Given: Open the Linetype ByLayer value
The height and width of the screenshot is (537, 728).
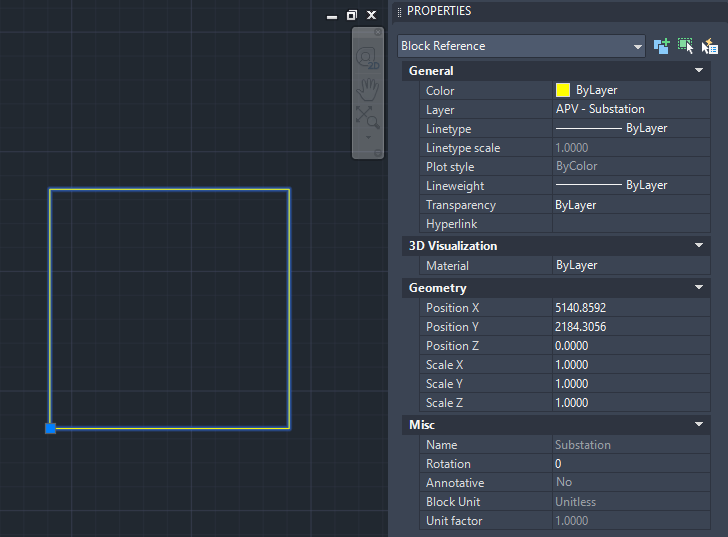Looking at the screenshot, I should [631, 128].
